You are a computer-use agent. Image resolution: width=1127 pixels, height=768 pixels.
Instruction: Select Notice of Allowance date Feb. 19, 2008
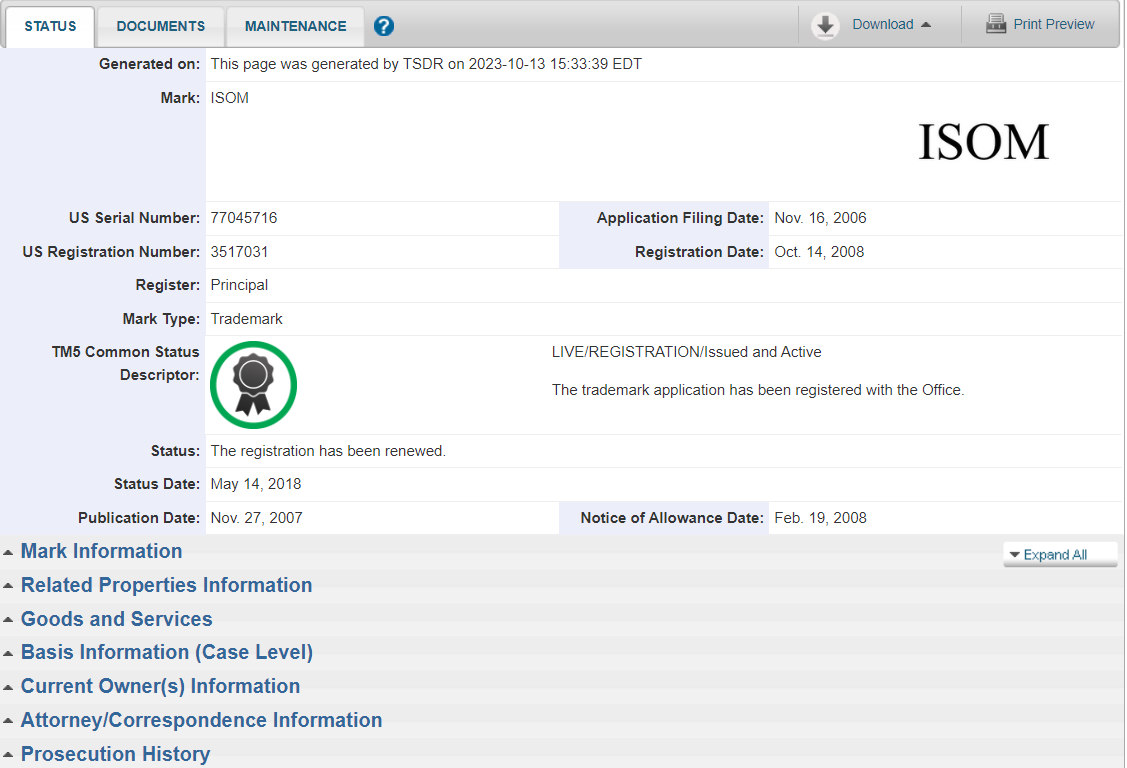[820, 518]
